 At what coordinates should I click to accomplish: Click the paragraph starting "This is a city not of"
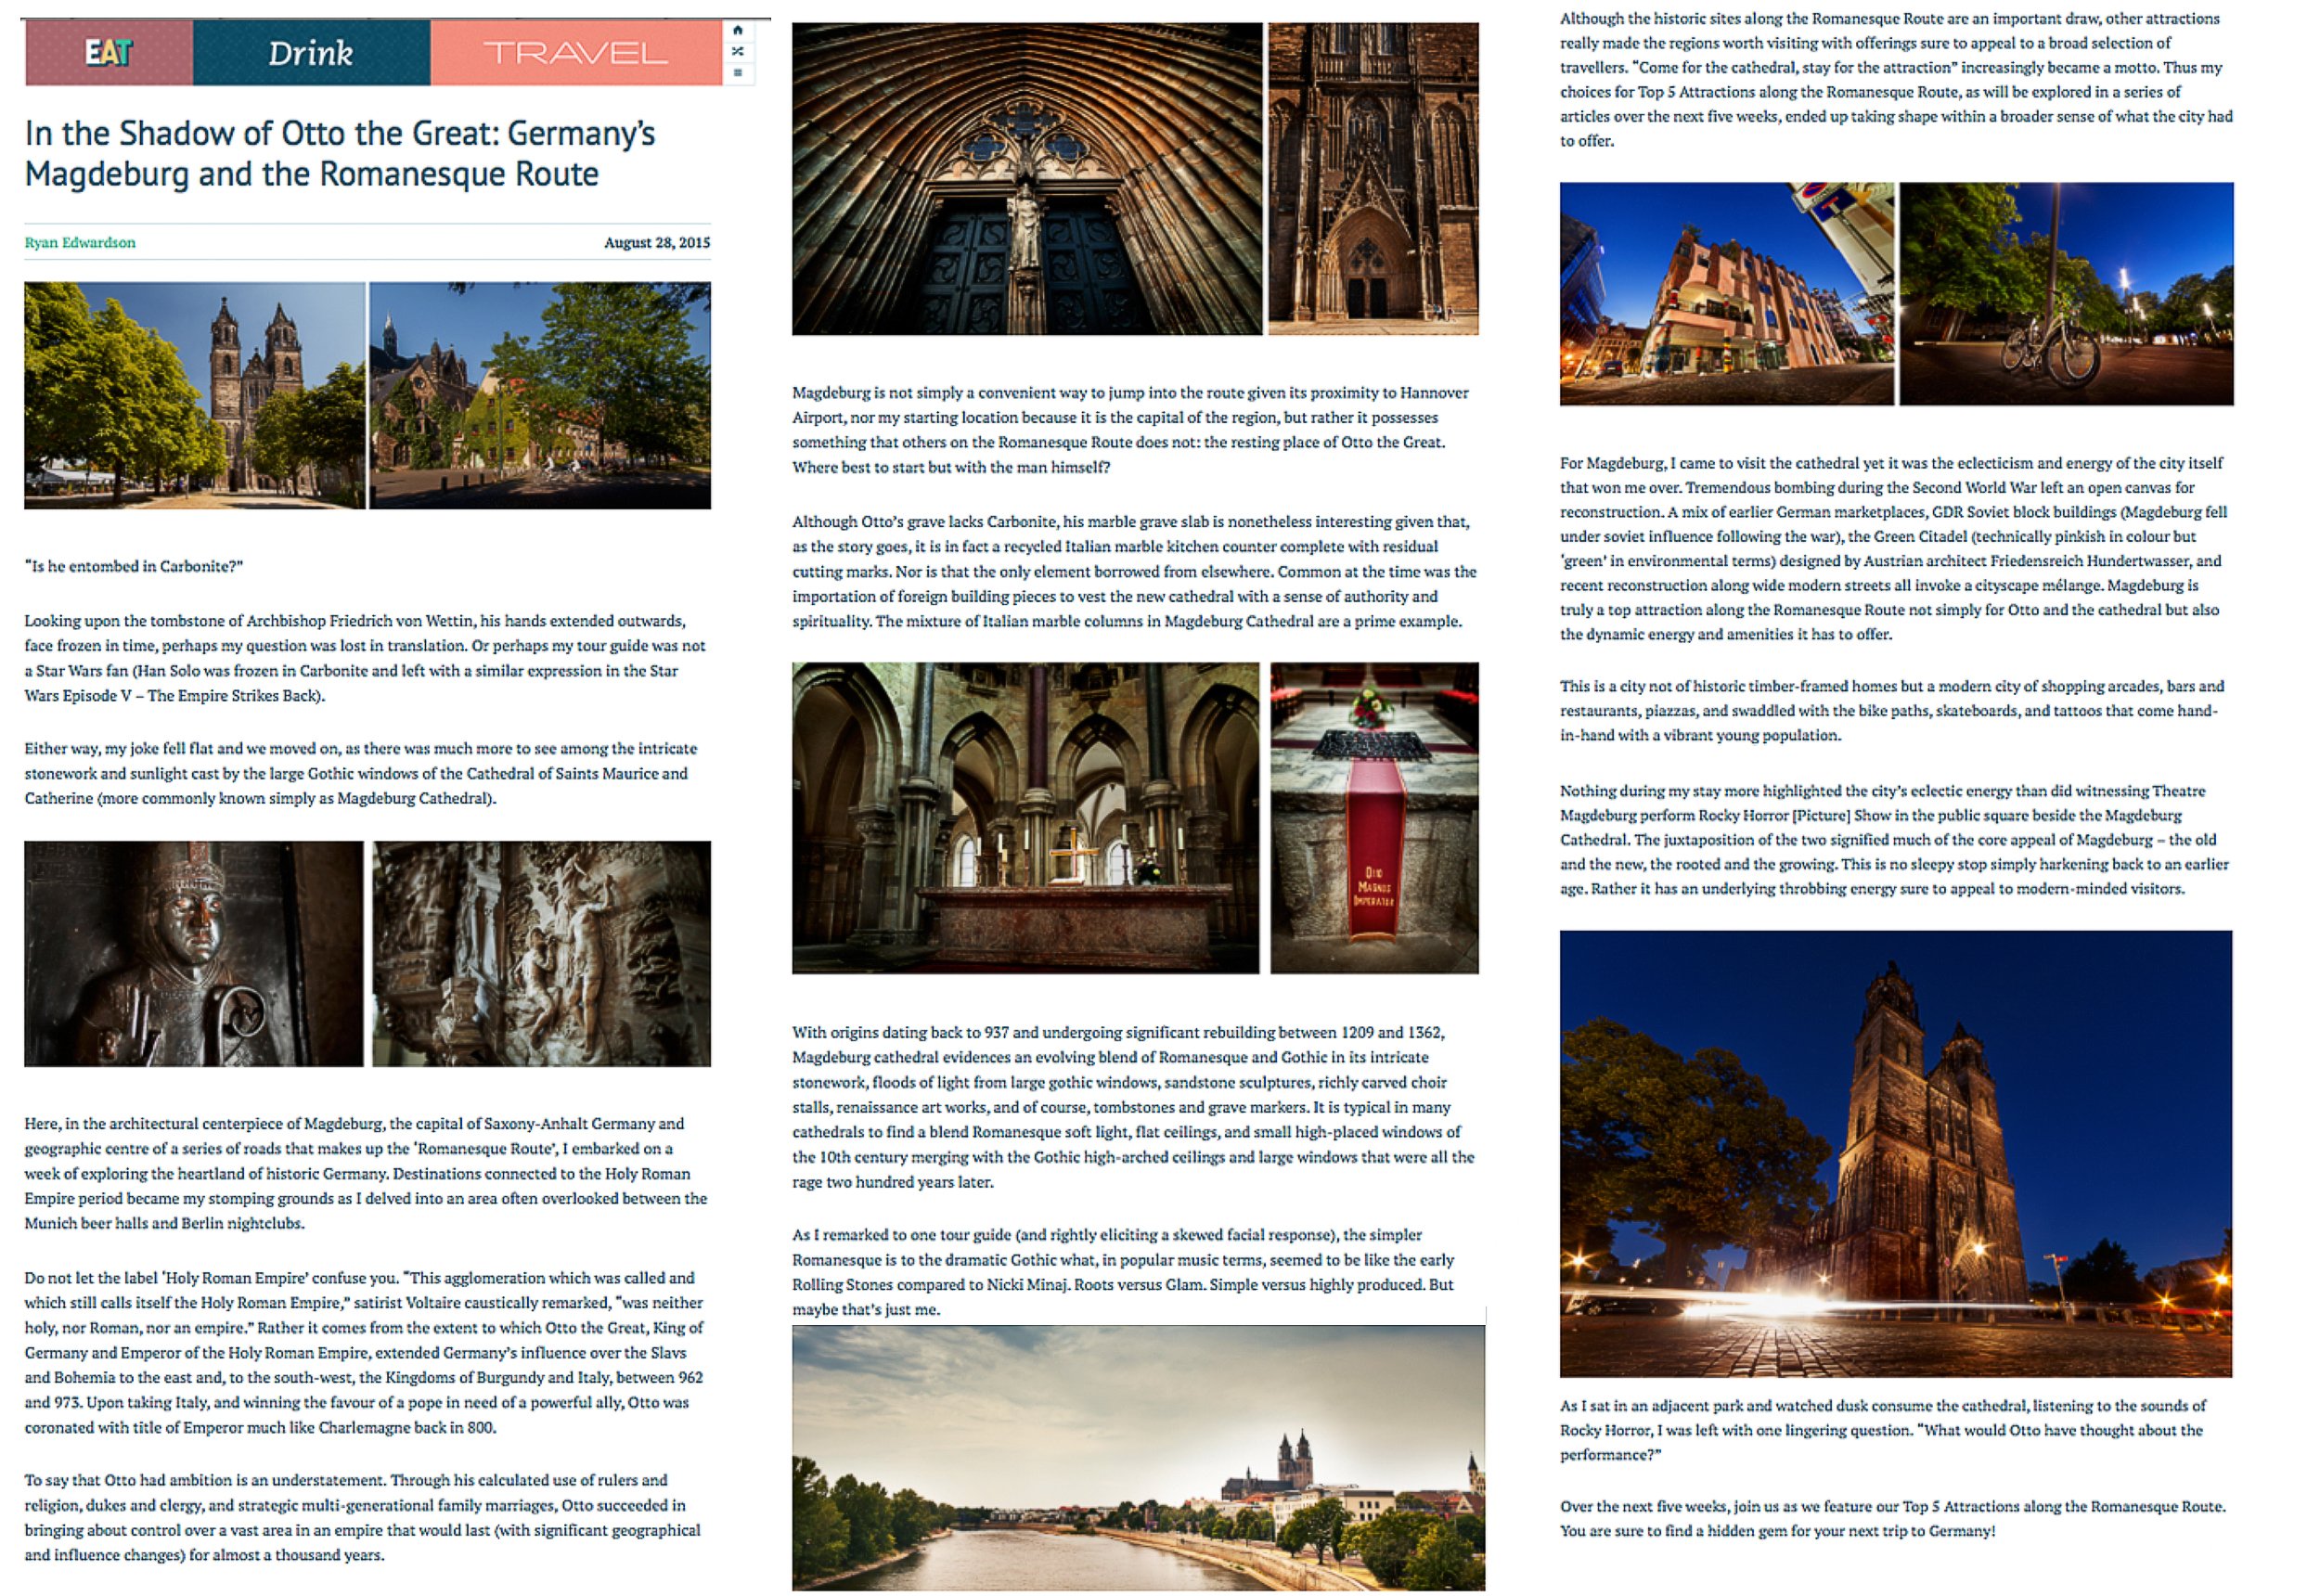coord(1892,710)
